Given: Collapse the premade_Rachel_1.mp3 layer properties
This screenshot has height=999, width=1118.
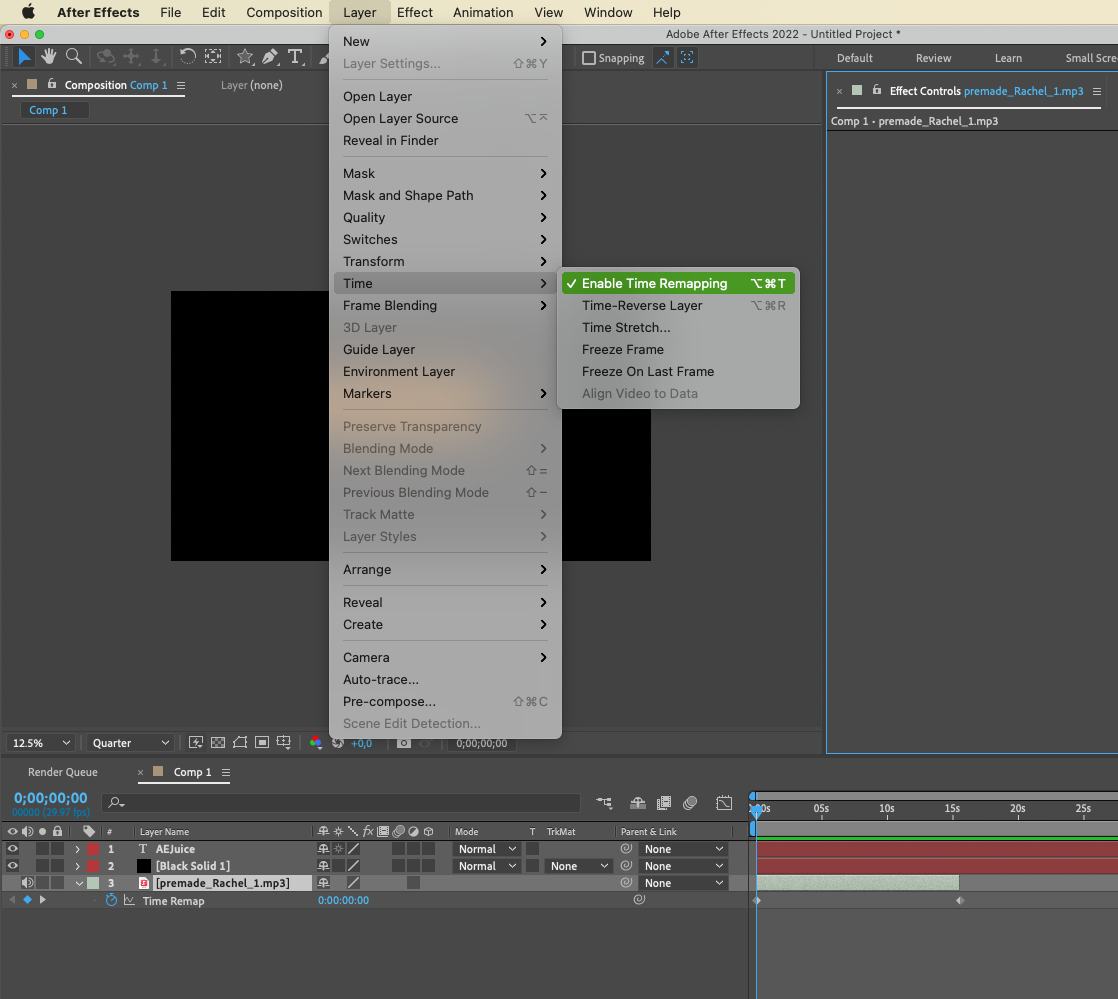Looking at the screenshot, I should pos(79,883).
